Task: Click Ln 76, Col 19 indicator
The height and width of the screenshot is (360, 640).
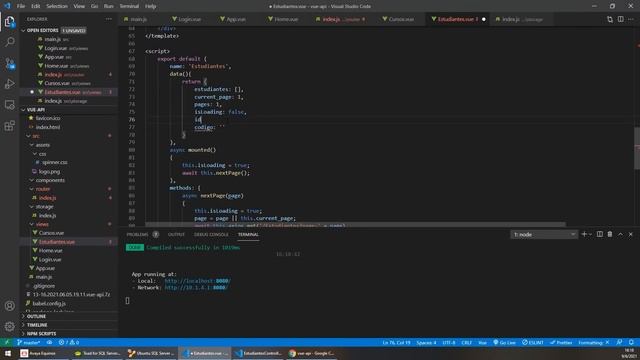Action: coord(396,342)
